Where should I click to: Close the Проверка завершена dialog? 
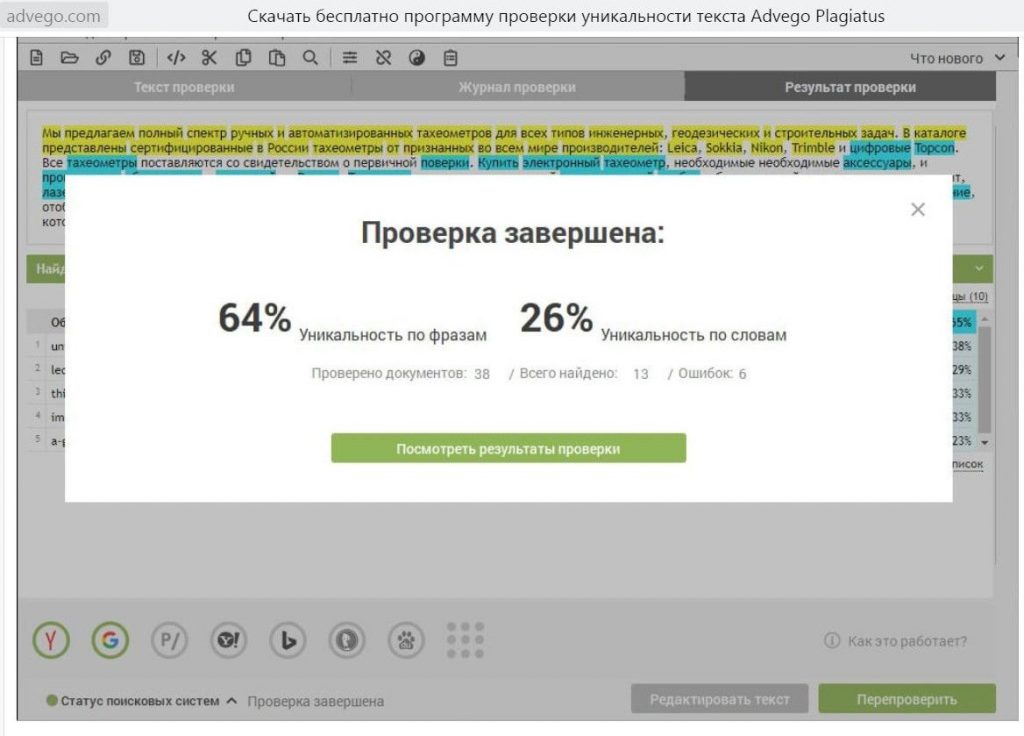tap(918, 209)
